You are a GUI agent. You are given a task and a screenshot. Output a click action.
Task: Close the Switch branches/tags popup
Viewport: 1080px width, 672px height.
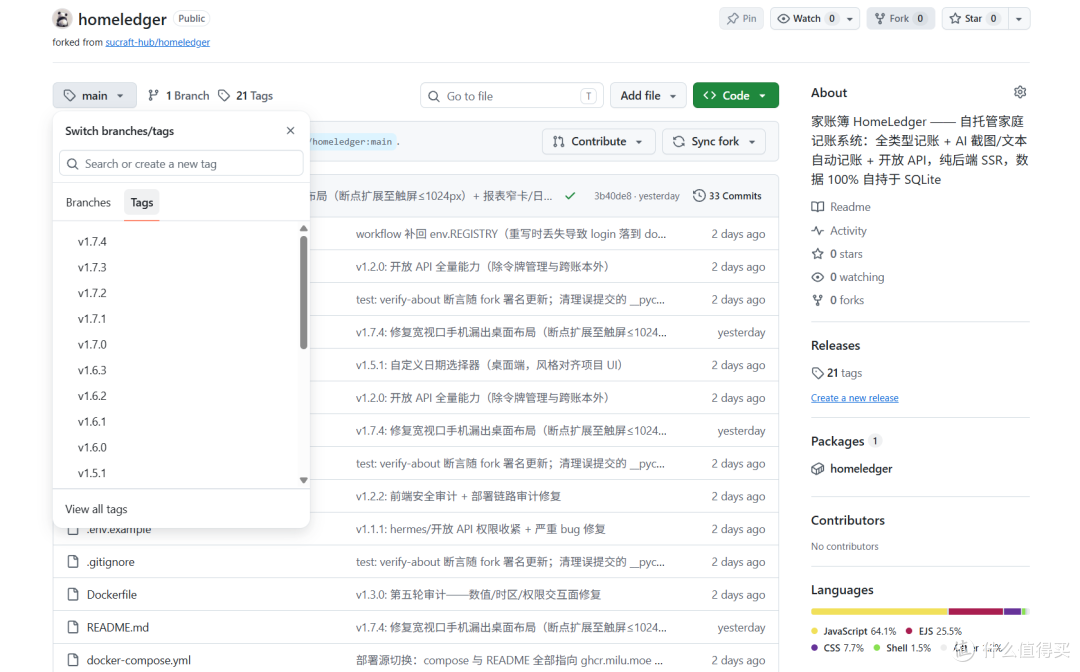pyautogui.click(x=291, y=131)
